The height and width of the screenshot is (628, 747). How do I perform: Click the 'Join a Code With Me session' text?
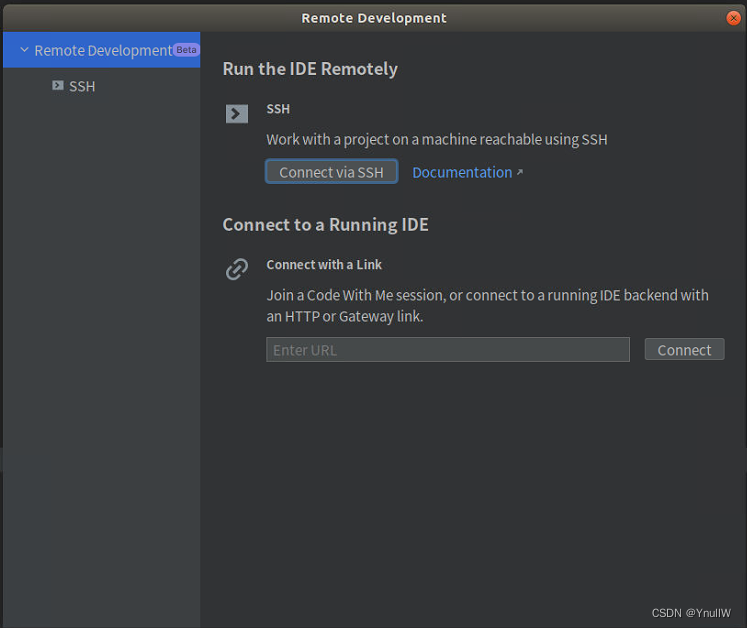(x=487, y=305)
